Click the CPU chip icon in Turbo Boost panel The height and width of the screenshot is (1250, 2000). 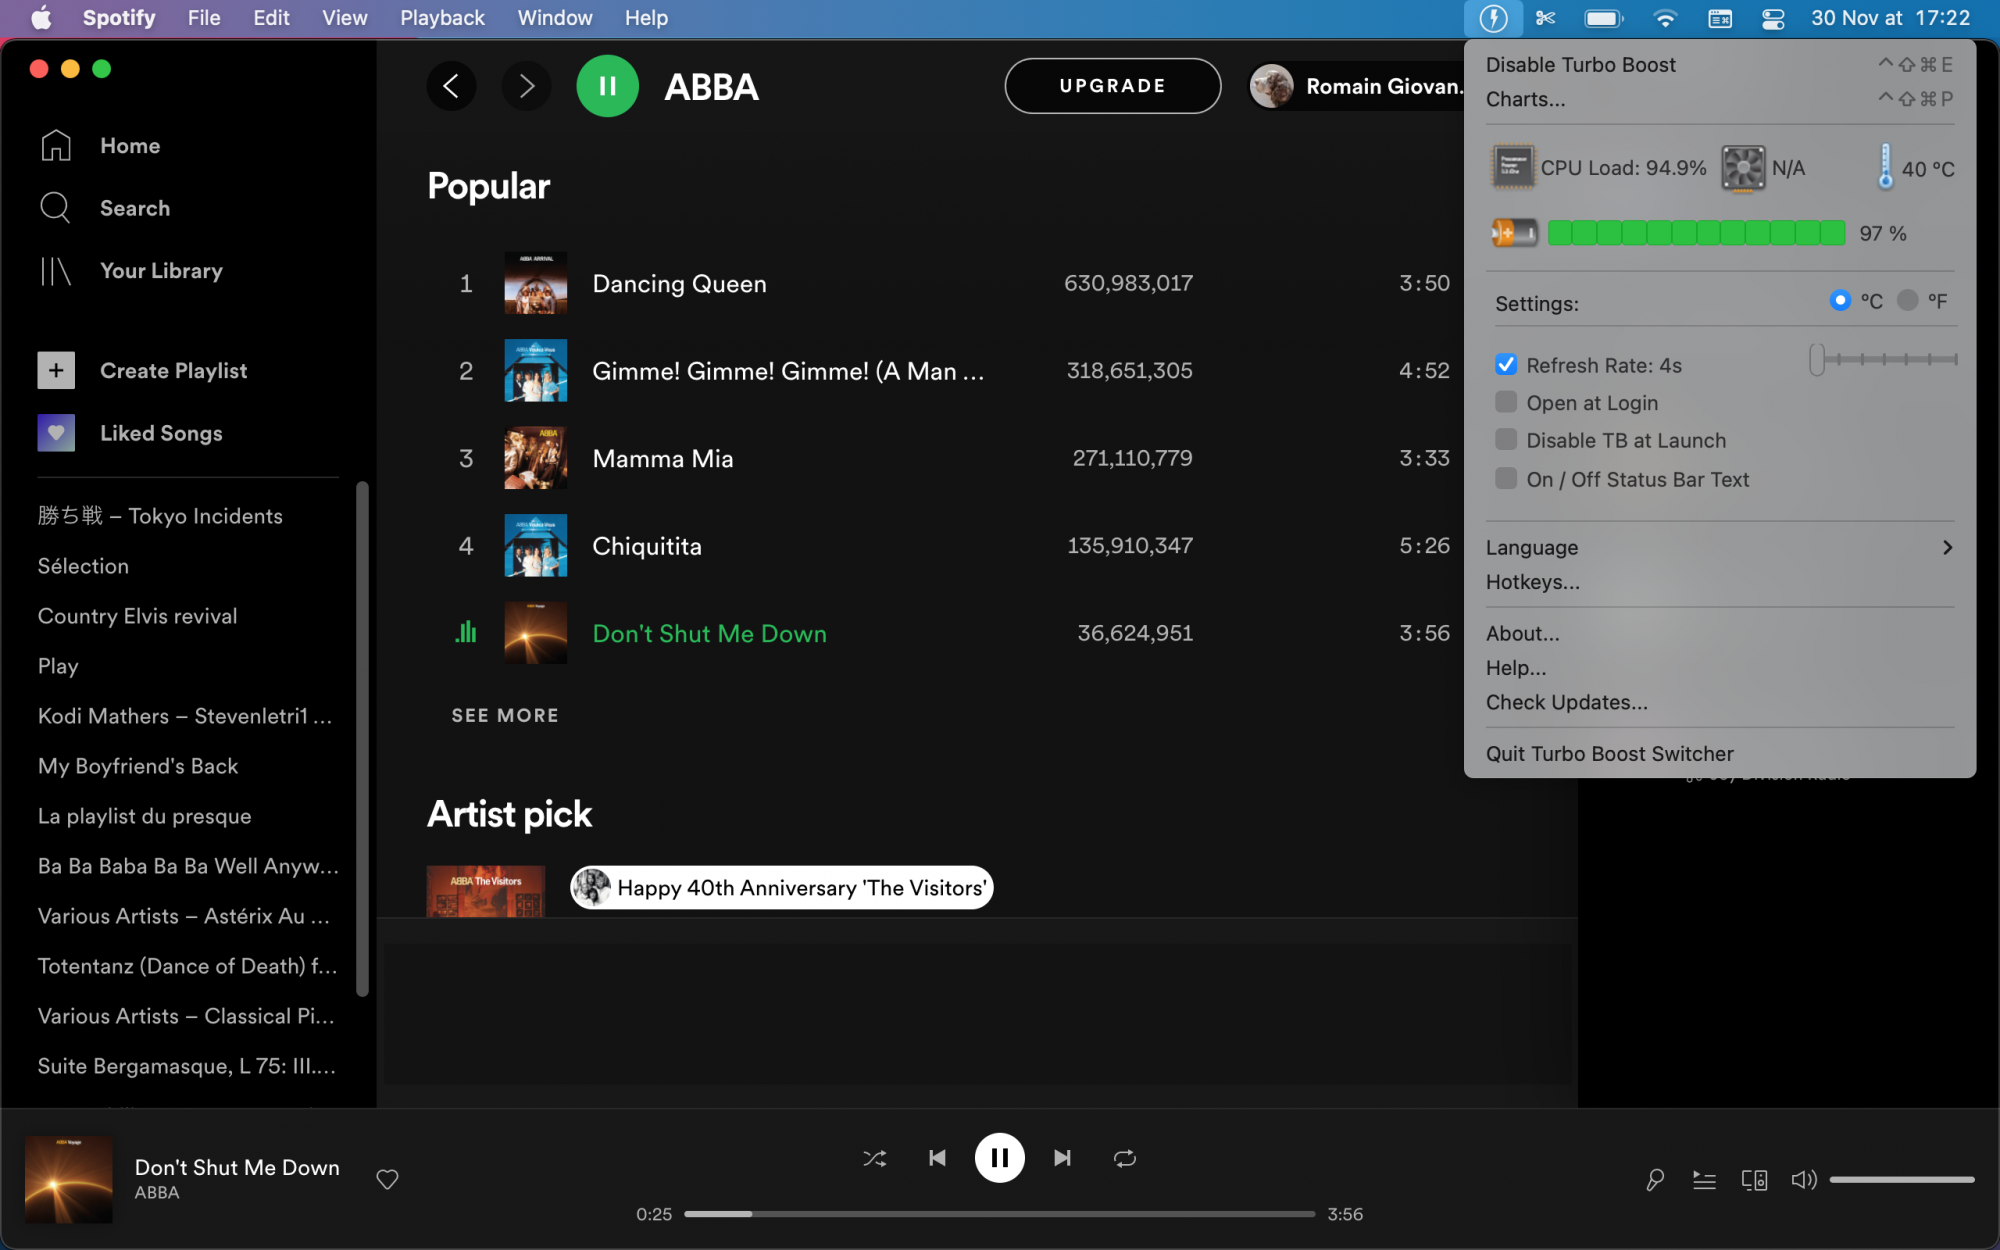pyautogui.click(x=1513, y=168)
